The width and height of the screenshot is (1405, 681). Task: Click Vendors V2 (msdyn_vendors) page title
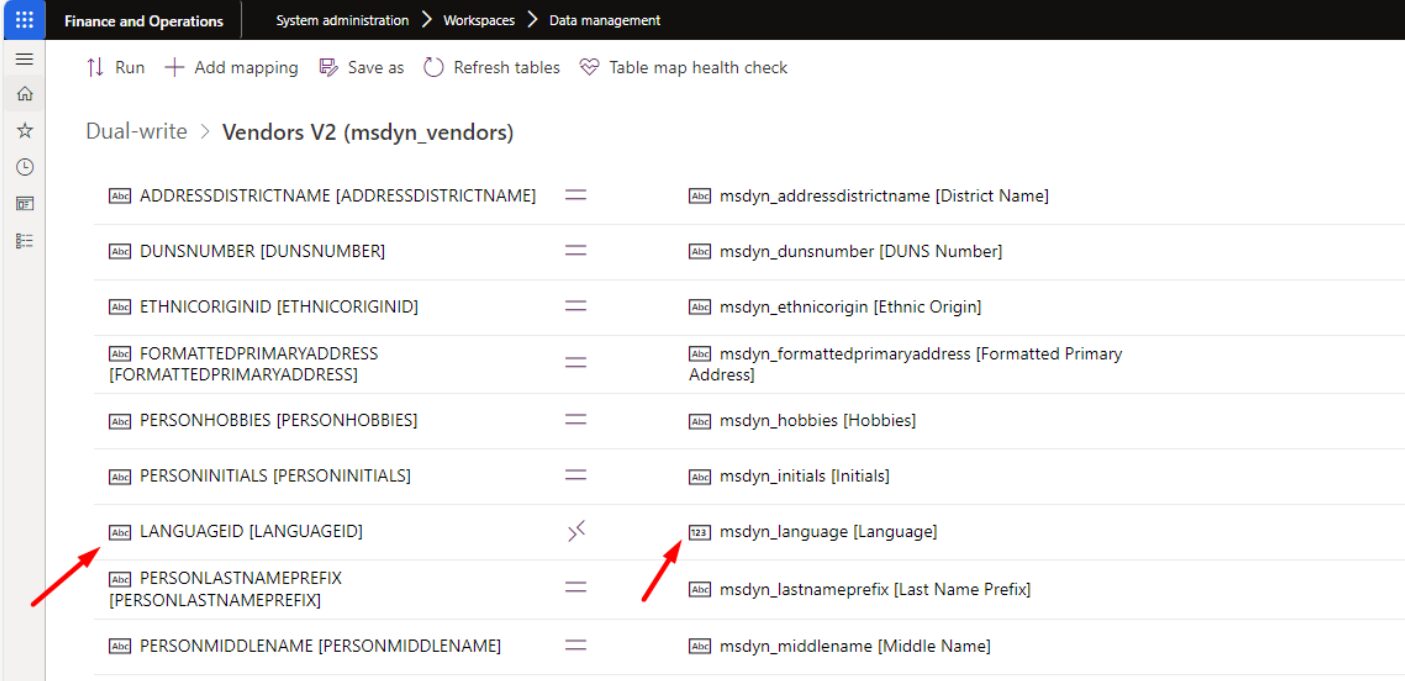pyautogui.click(x=368, y=132)
